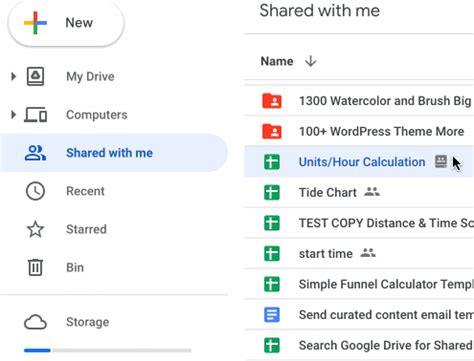The image size is (474, 361).
Task: Go to the Recent sidebar item
Action: coord(114,191)
